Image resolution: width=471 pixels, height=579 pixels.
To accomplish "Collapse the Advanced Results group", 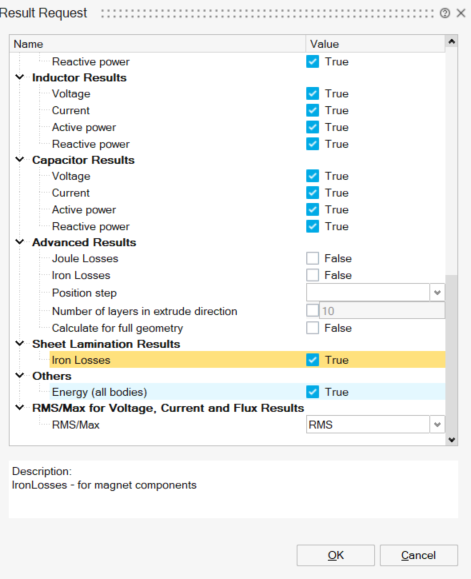I will (20, 242).
